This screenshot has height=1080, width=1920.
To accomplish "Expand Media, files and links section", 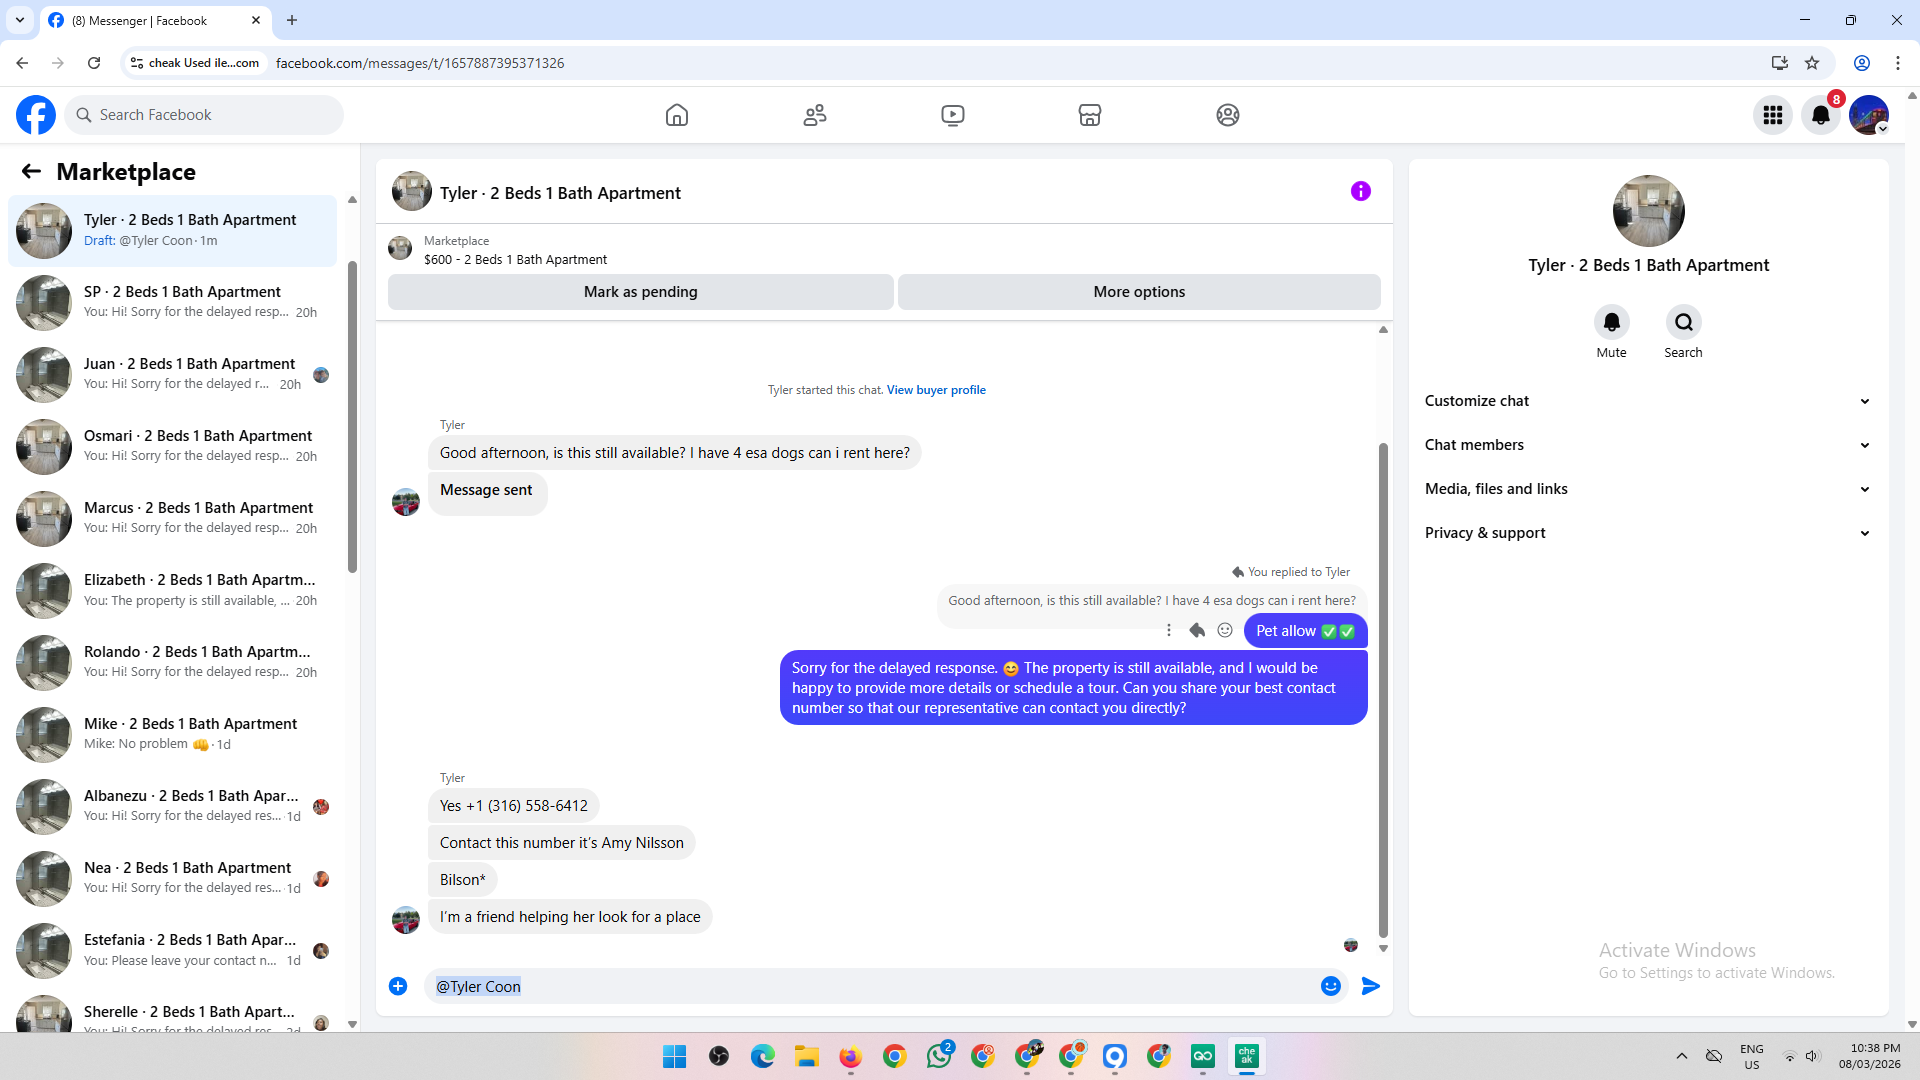I will point(1647,489).
